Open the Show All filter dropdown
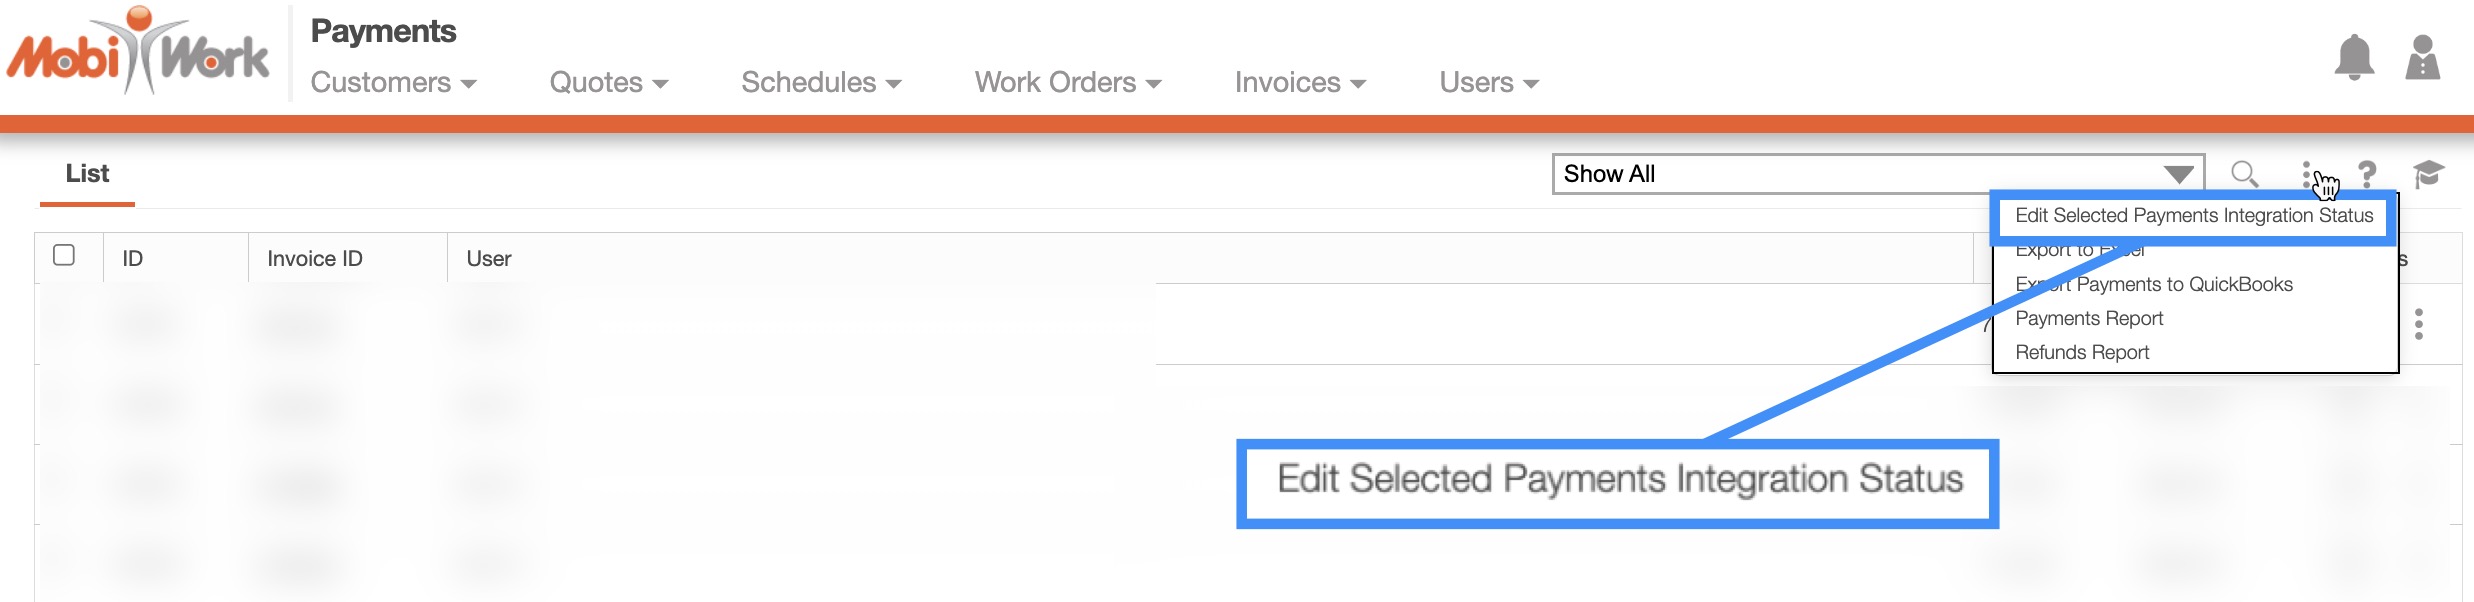The image size is (2474, 602). pos(1877,174)
